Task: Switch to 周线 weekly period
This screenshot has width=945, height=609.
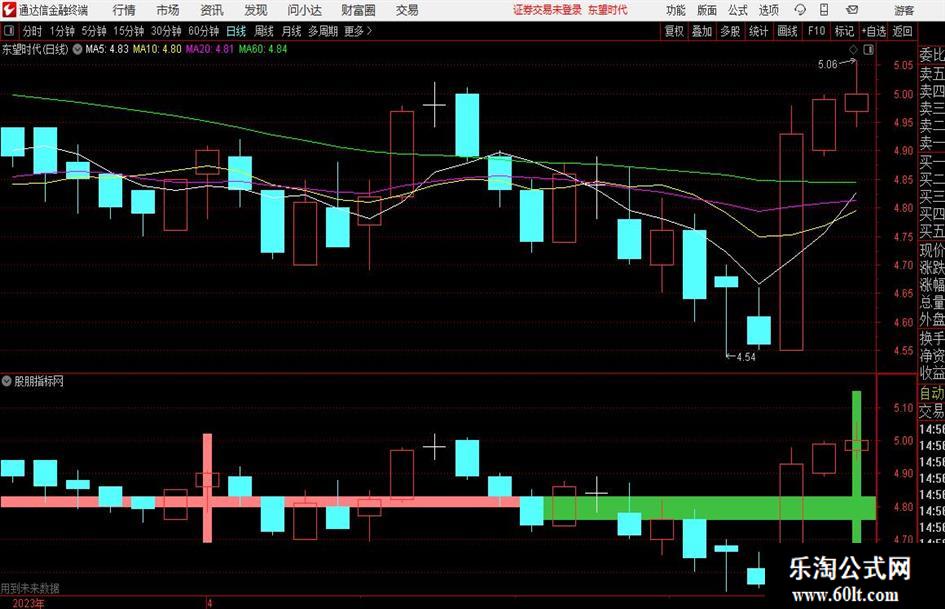Action: [264, 31]
